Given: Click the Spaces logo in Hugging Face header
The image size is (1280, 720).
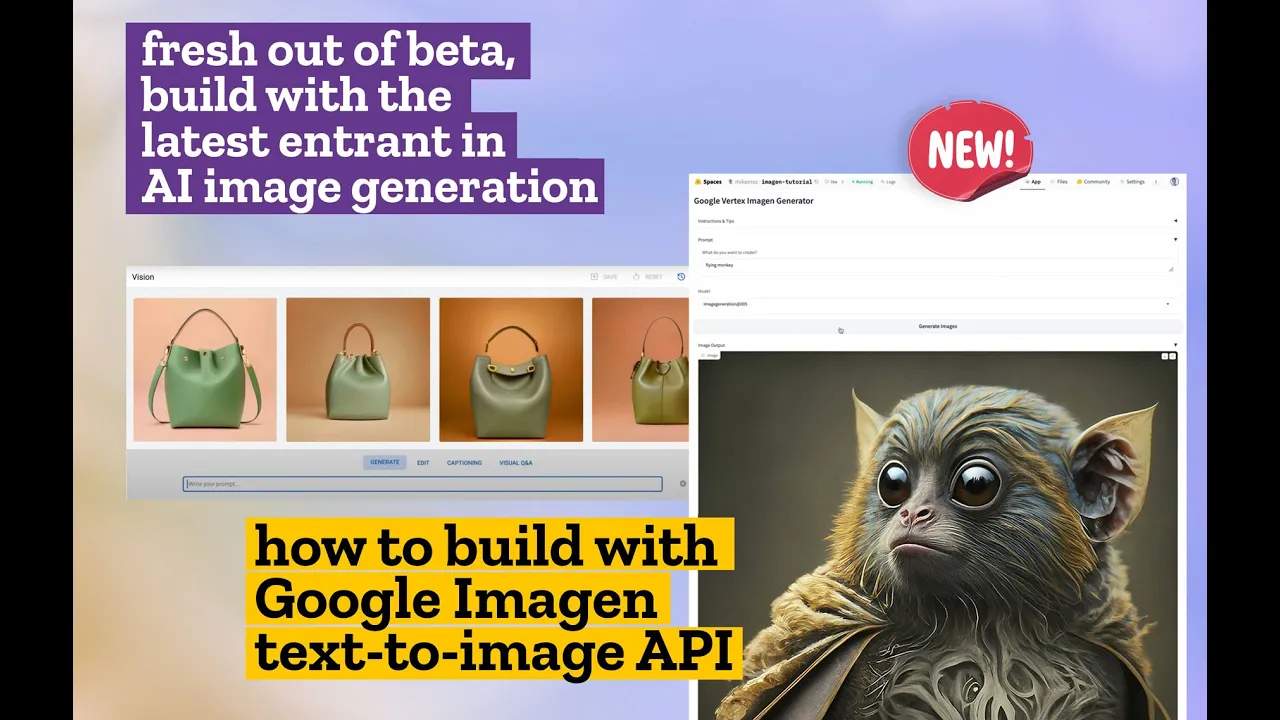Looking at the screenshot, I should 708,182.
